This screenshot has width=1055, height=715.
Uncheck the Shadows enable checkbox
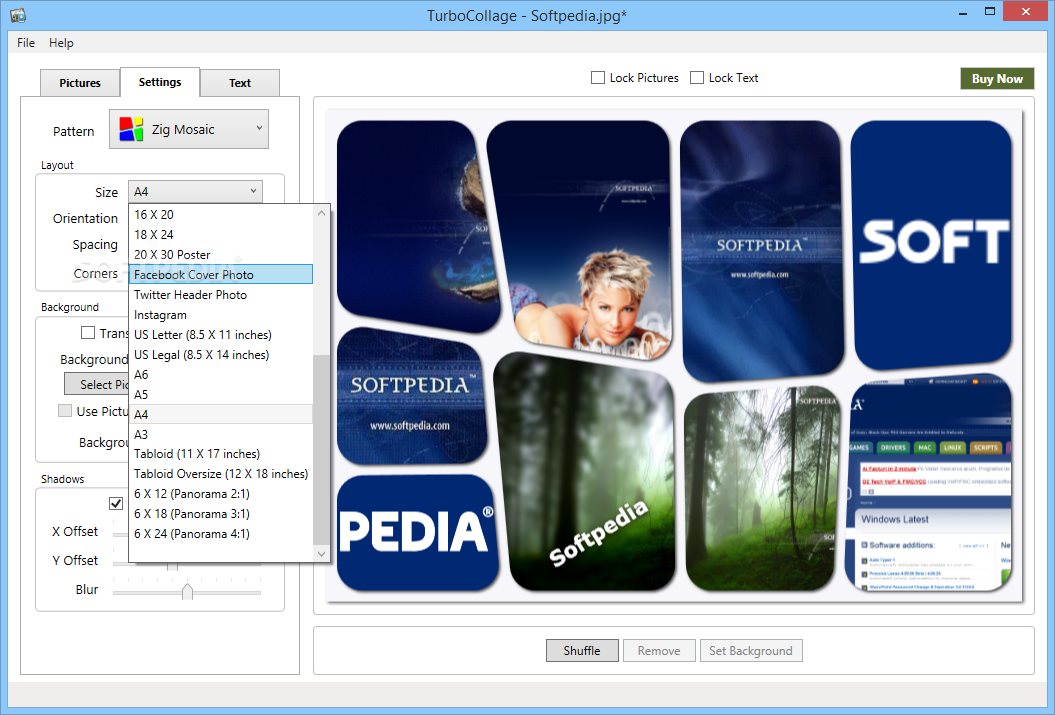116,503
